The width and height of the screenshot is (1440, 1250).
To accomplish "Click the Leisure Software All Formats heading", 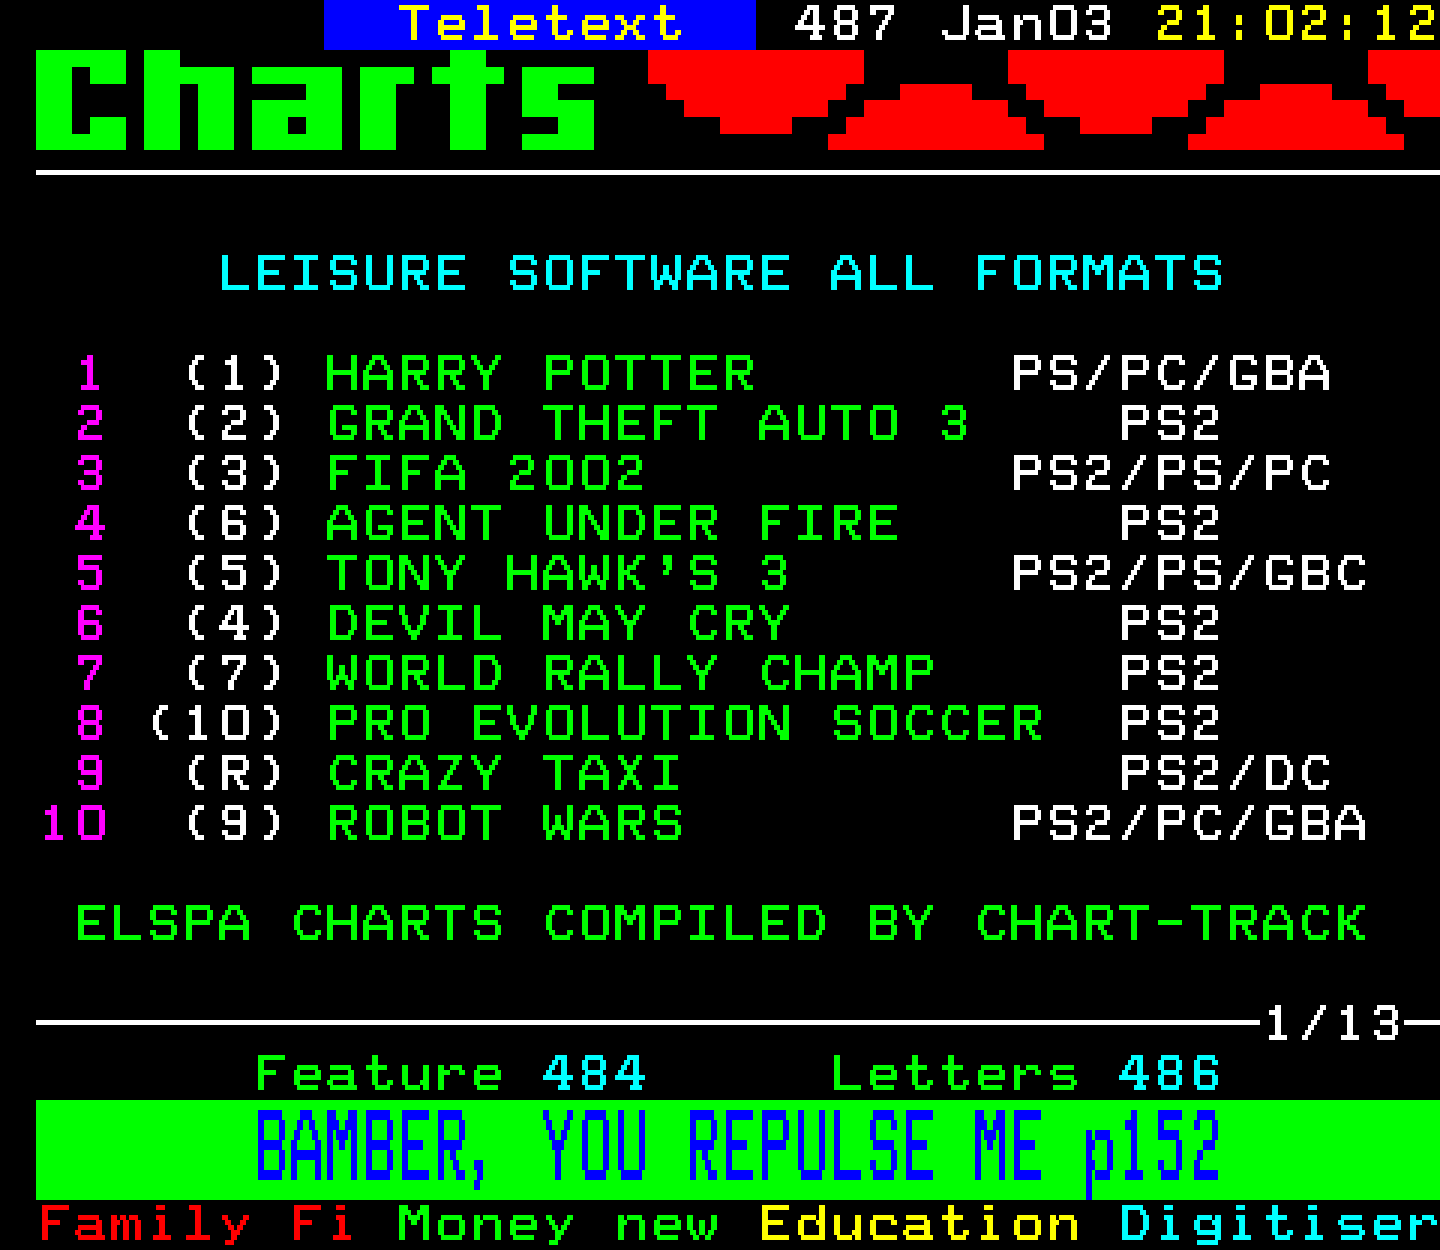I will (x=721, y=274).
